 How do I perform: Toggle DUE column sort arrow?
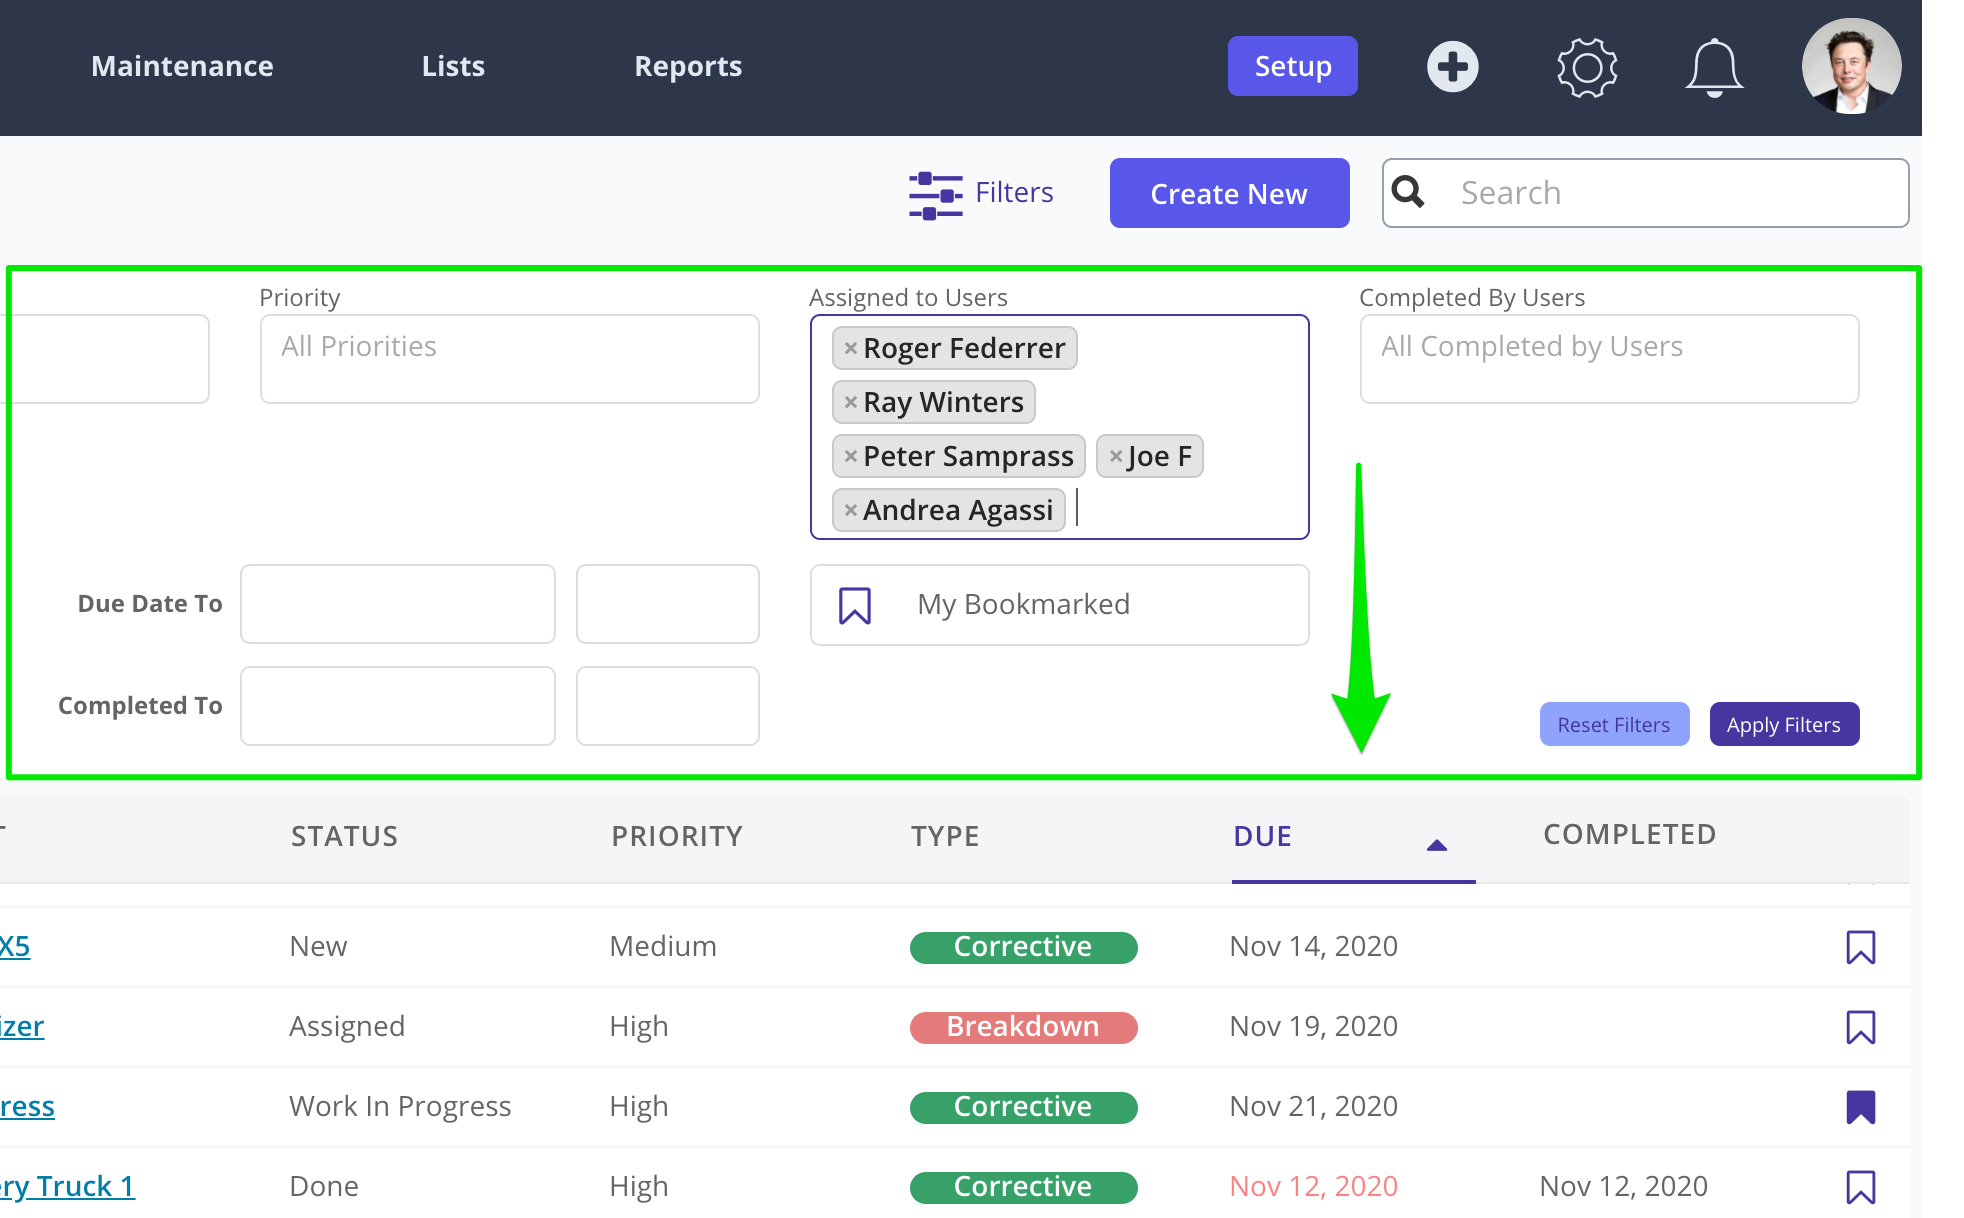(1436, 845)
